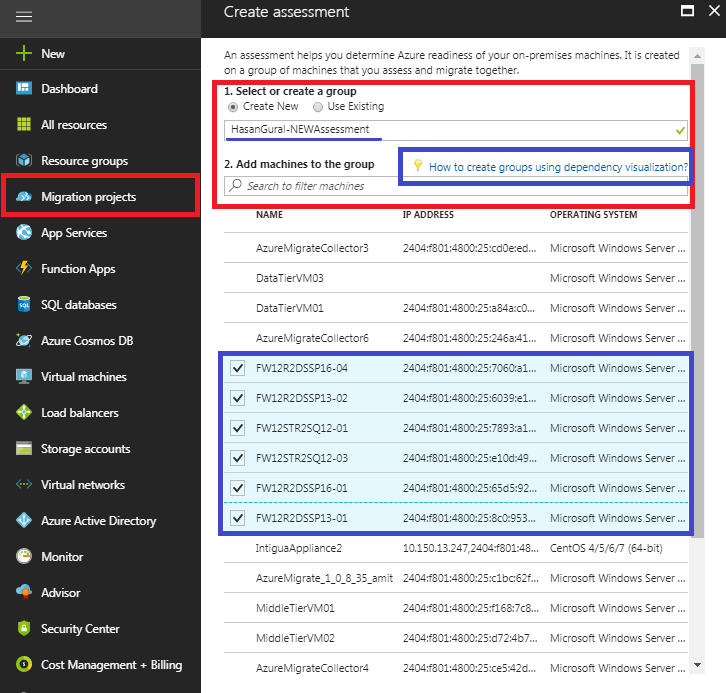Click the scrollbar down arrow
This screenshot has height=693, width=726.
coord(697,665)
